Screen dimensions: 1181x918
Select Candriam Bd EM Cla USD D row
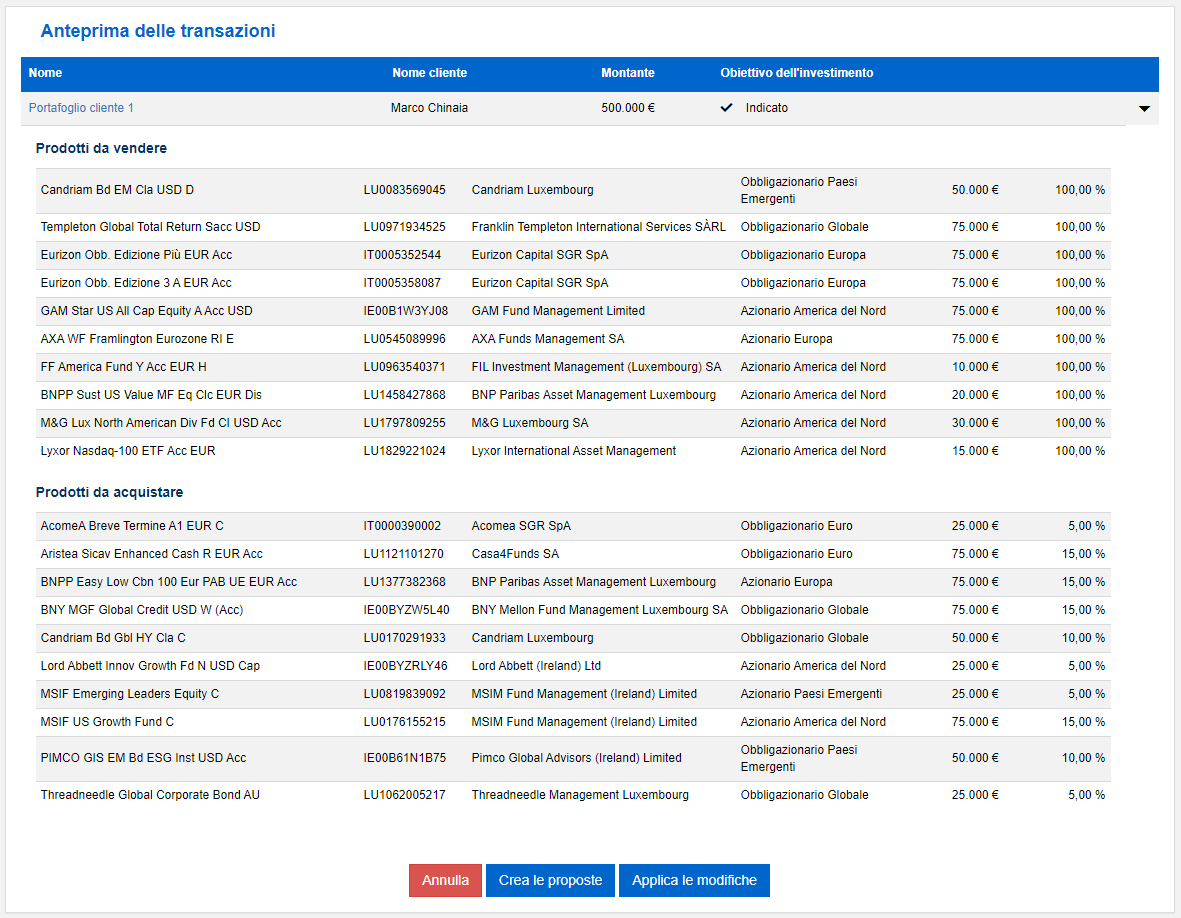pos(573,191)
